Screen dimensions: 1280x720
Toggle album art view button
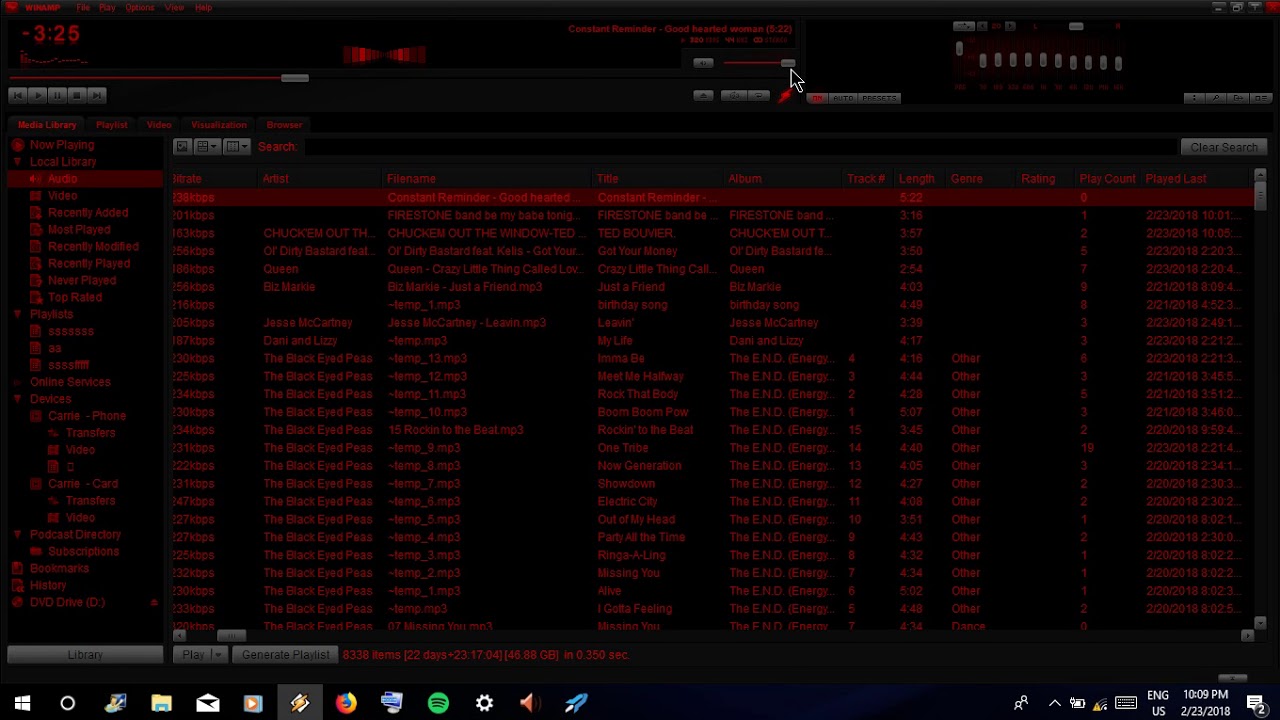tap(182, 147)
